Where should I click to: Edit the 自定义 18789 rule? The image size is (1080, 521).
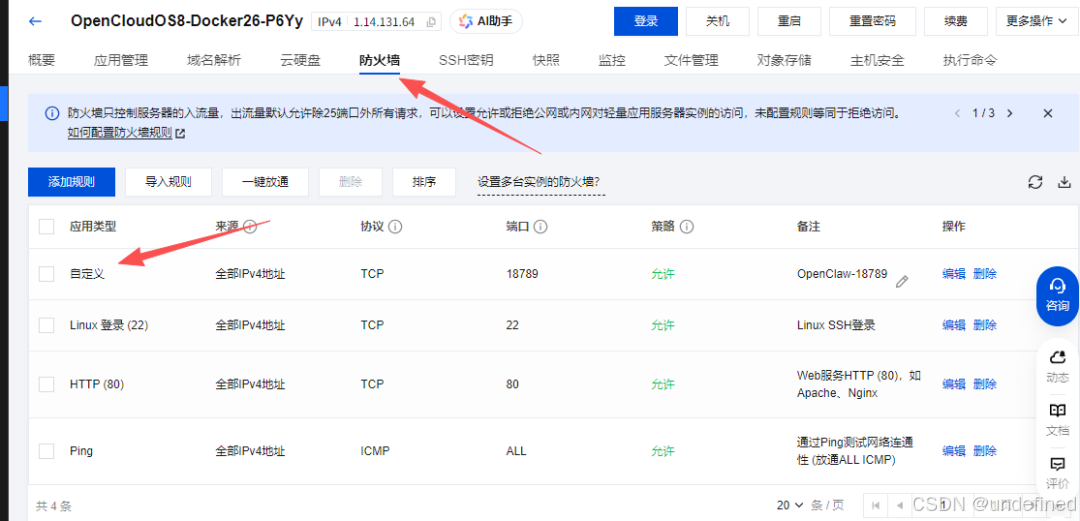tap(954, 274)
